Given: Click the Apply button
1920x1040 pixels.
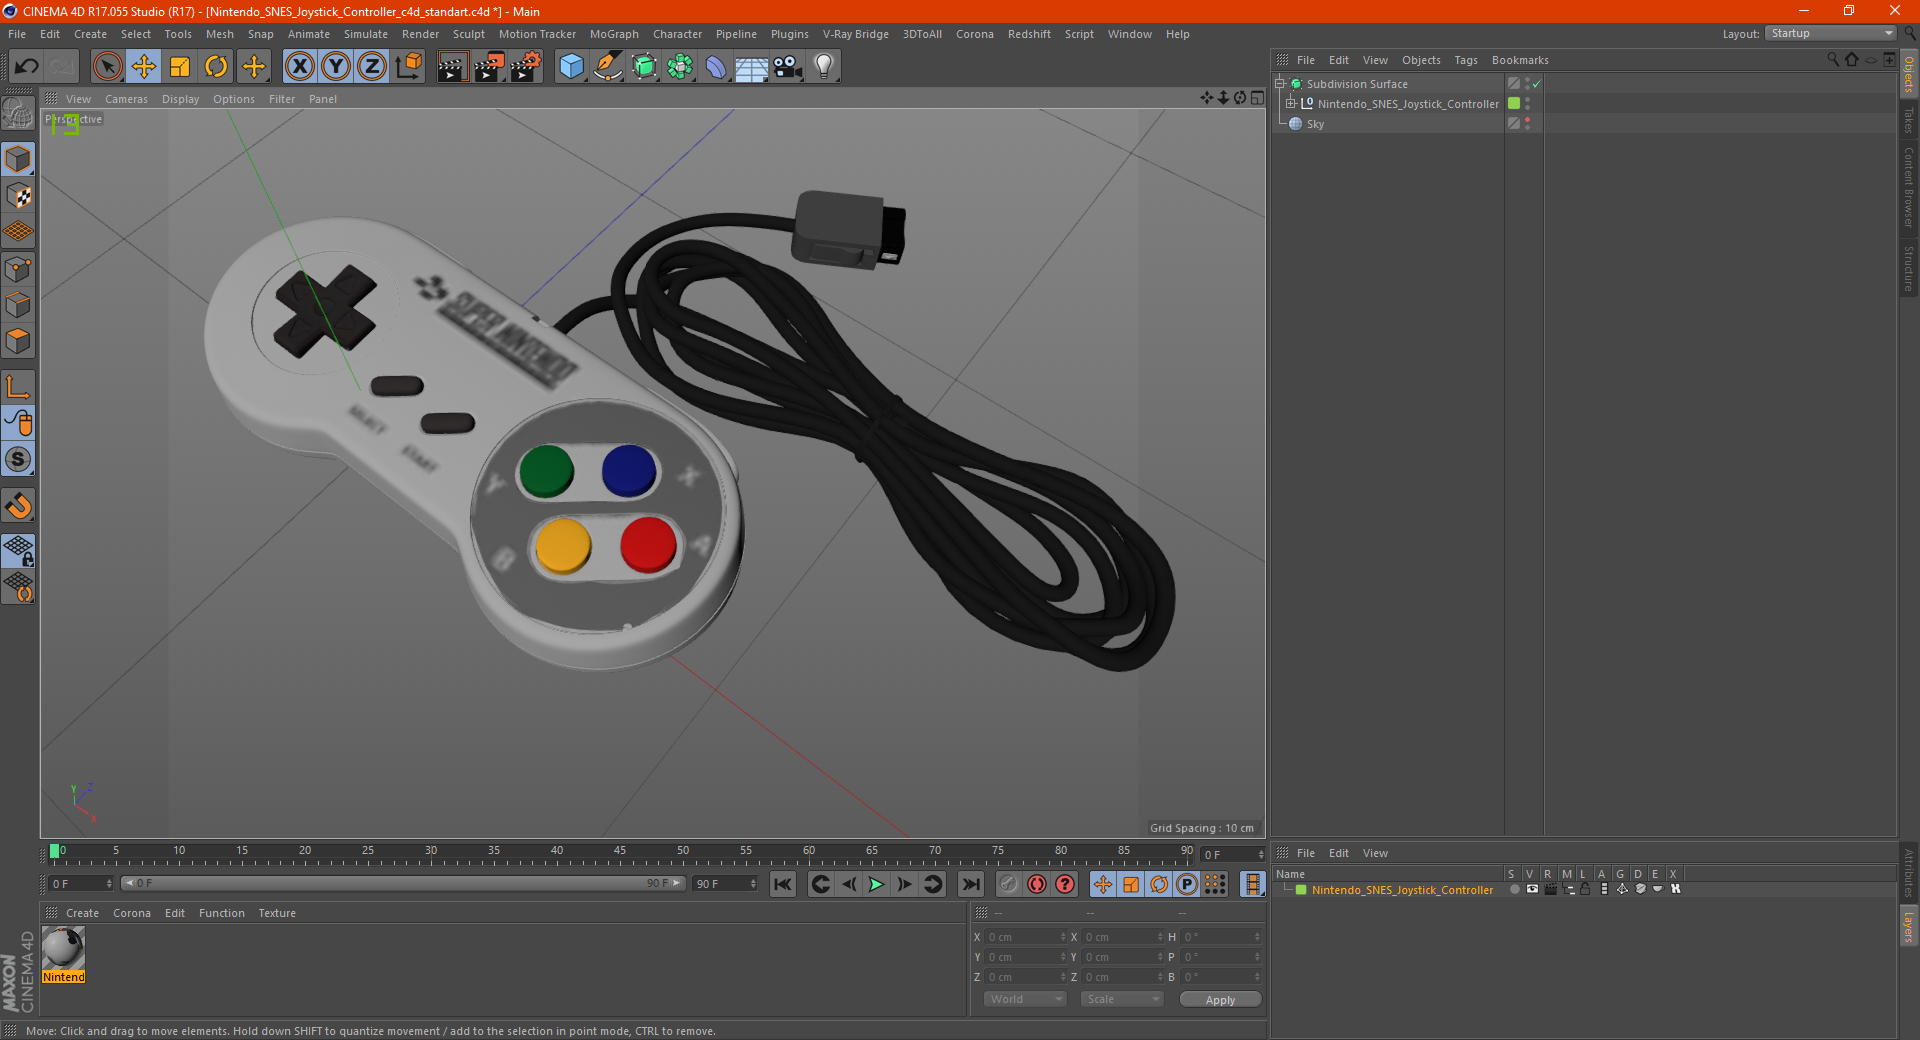Looking at the screenshot, I should 1220,1000.
